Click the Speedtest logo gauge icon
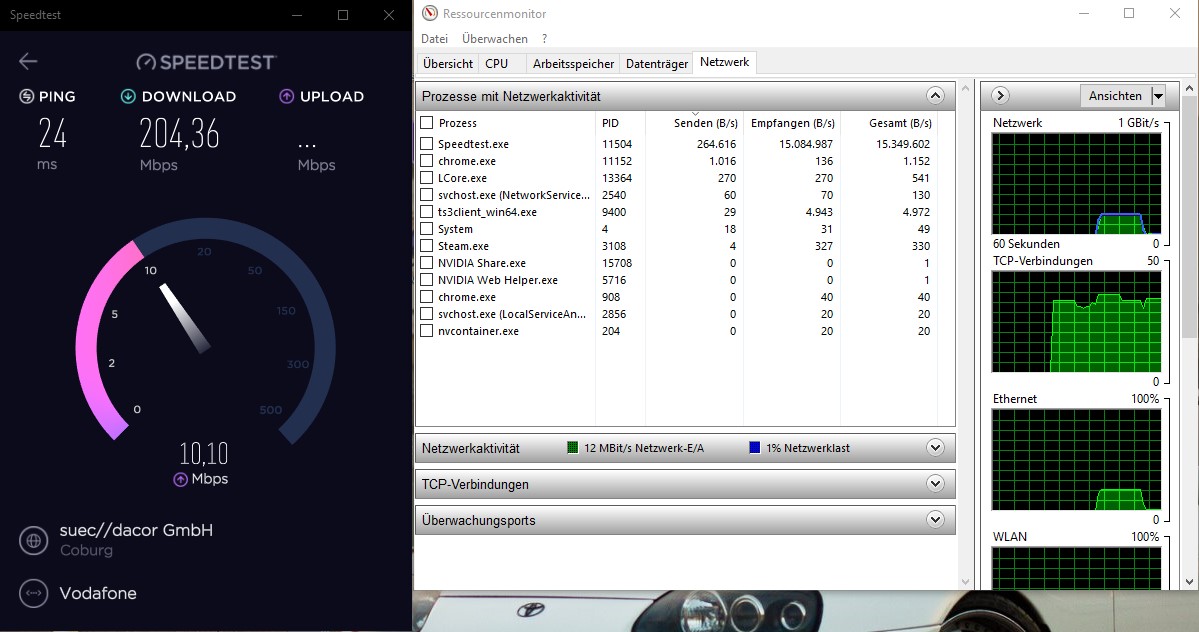1199x632 pixels. point(146,62)
